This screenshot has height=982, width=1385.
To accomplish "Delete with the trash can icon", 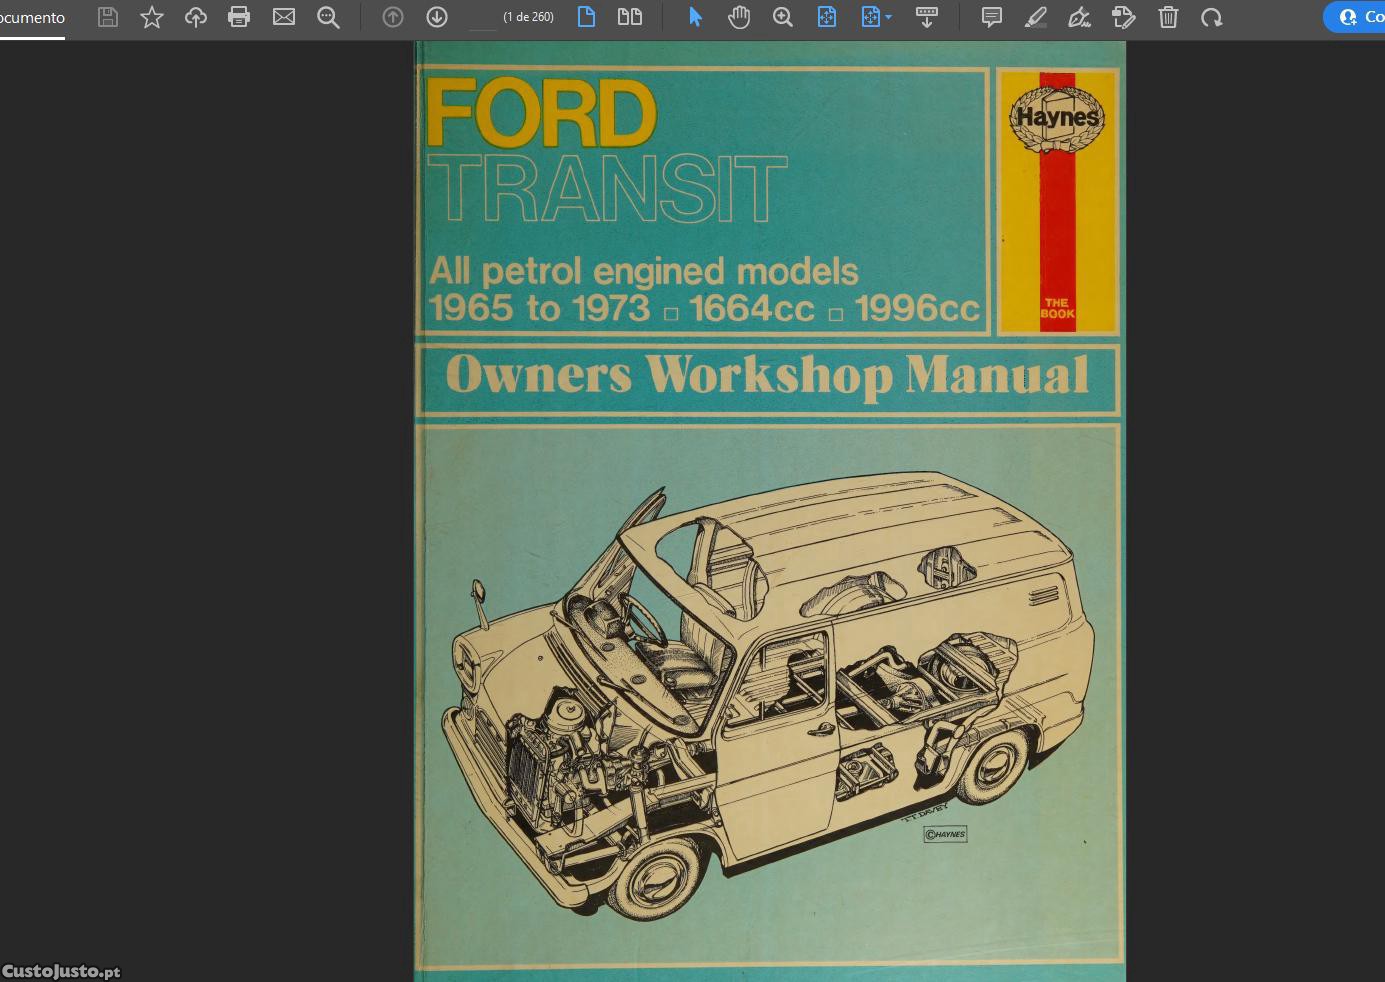I will click(x=1168, y=17).
